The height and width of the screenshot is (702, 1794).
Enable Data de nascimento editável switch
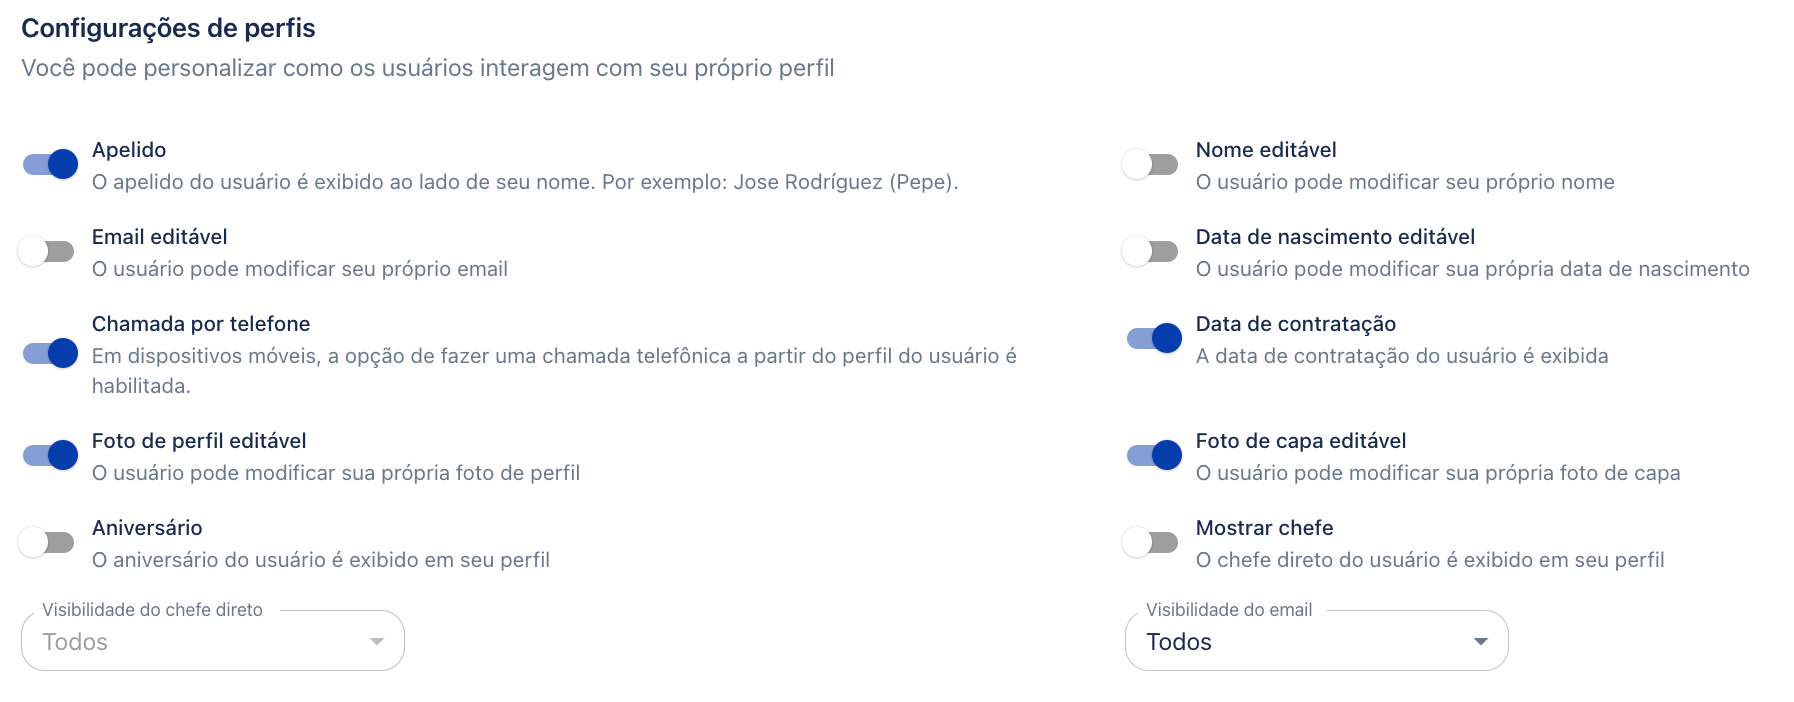pos(1149,251)
